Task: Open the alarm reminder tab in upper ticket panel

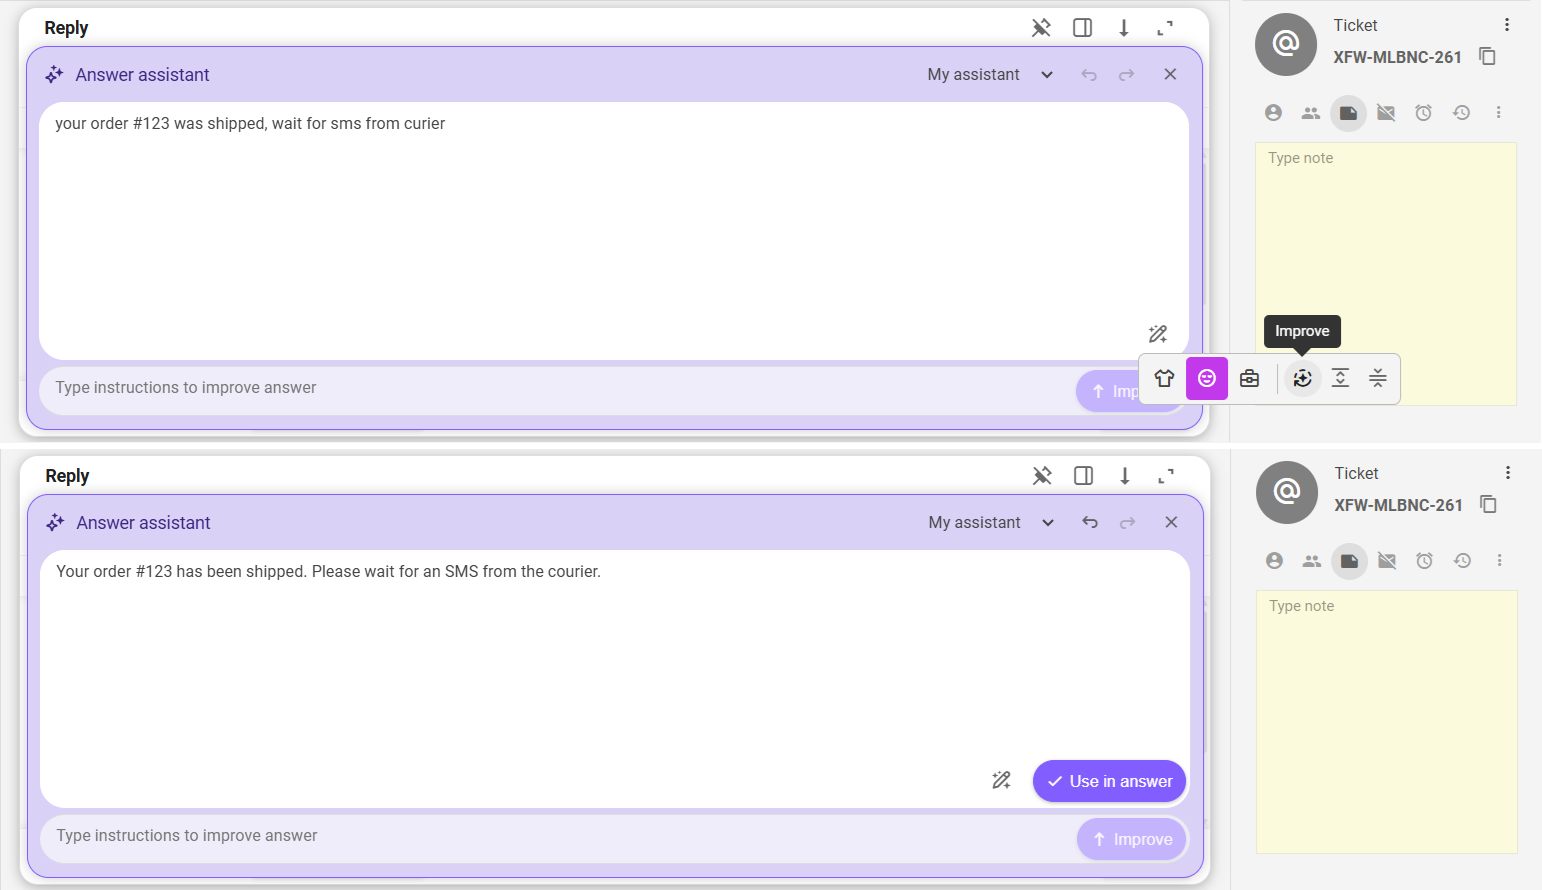Action: [1423, 113]
